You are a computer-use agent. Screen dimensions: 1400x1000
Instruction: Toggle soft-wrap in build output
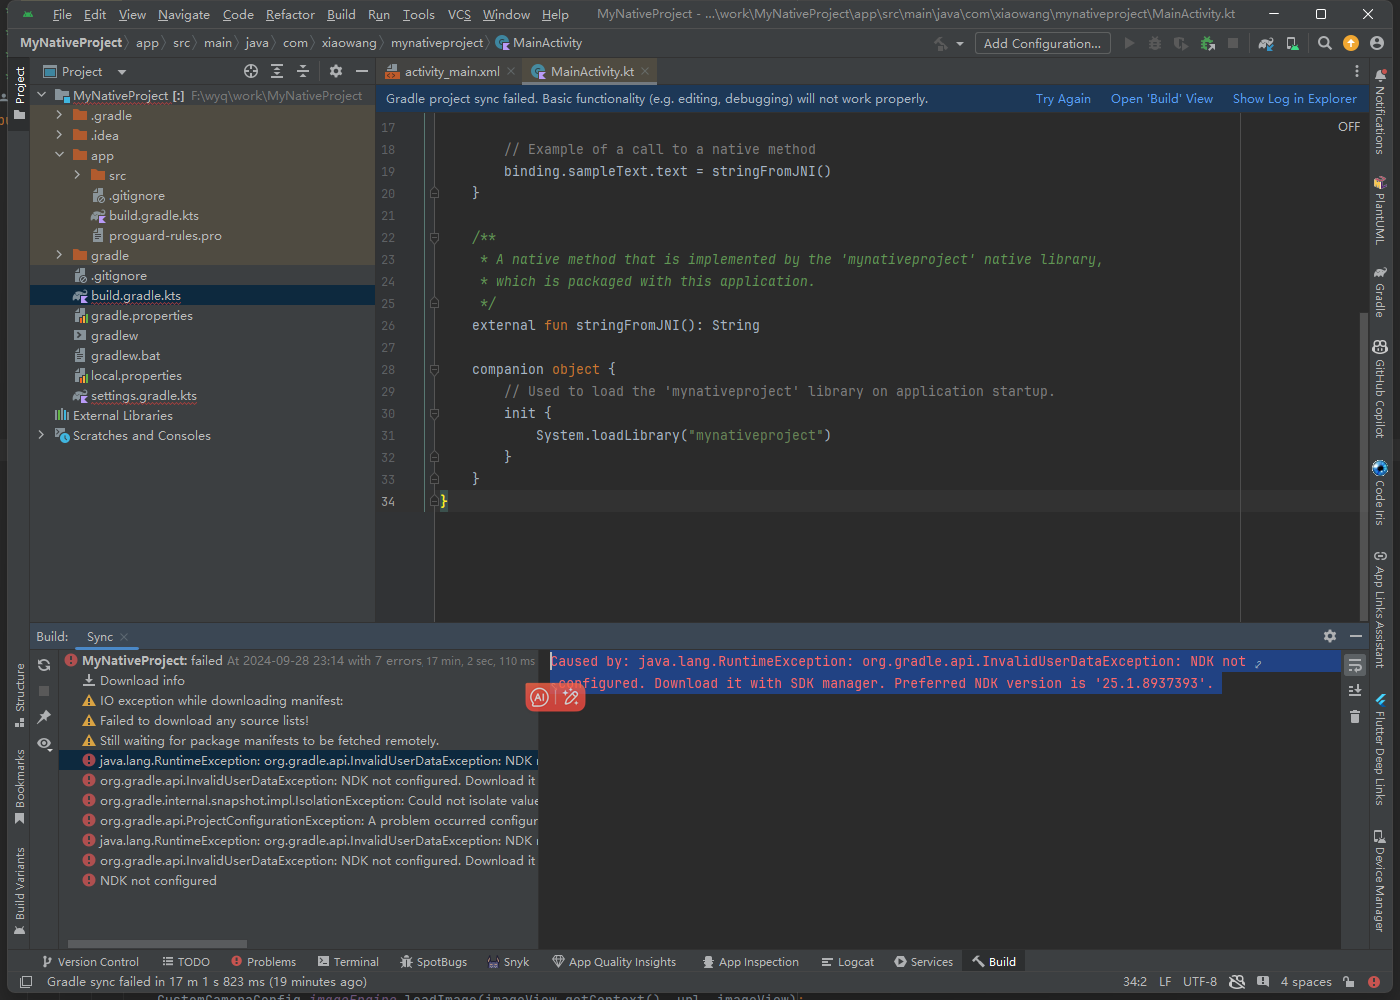[1355, 665]
